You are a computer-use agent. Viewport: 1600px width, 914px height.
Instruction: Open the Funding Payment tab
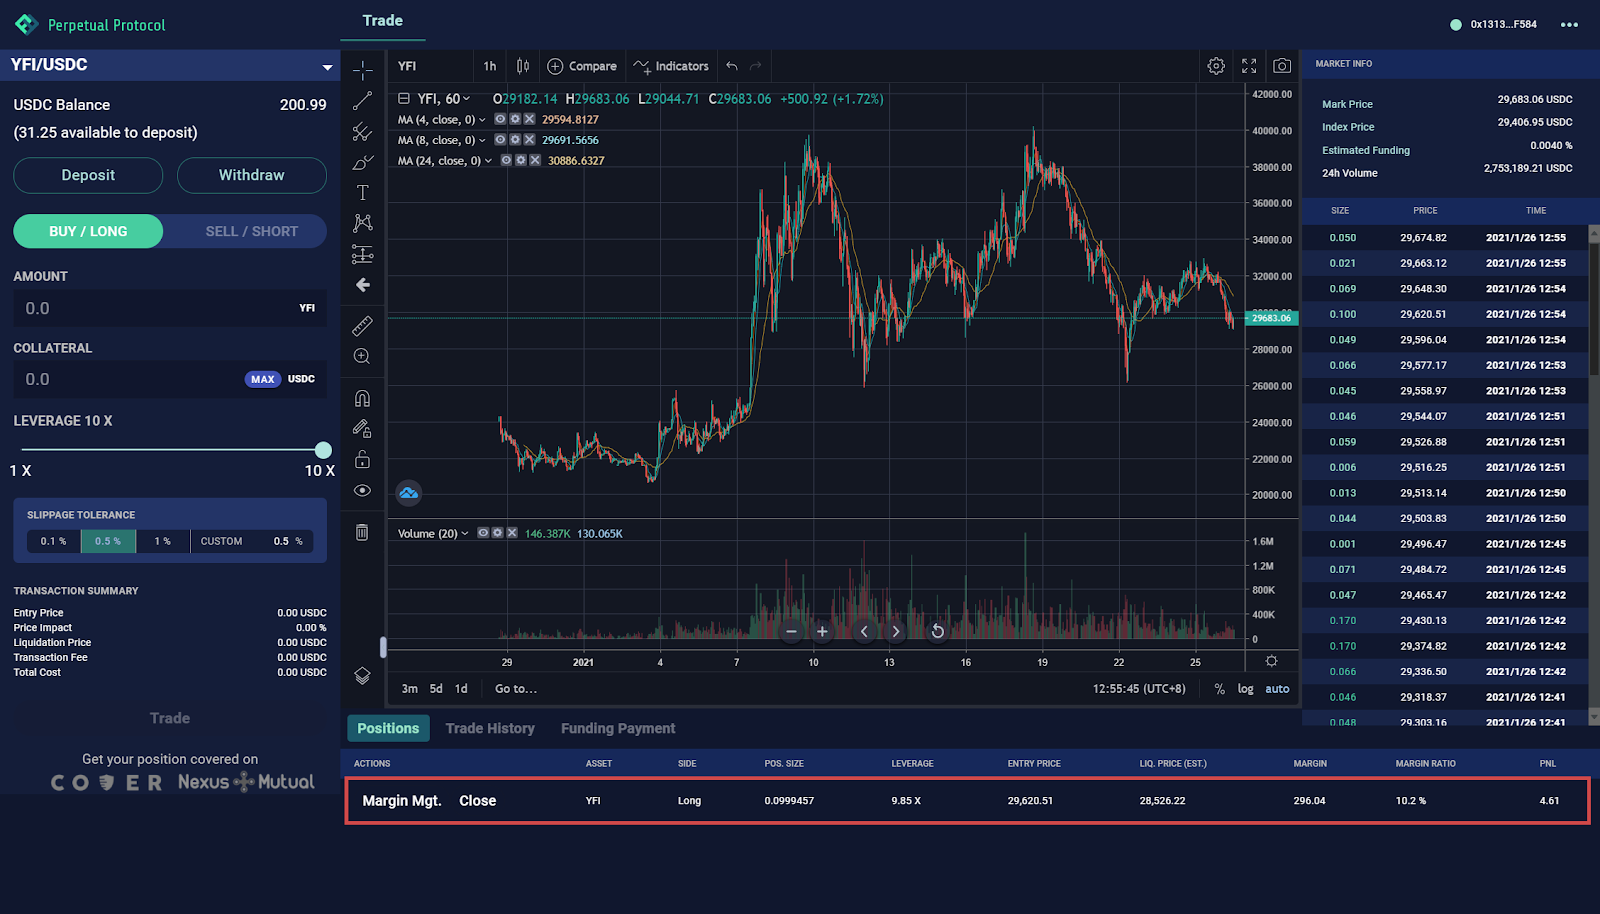618,728
